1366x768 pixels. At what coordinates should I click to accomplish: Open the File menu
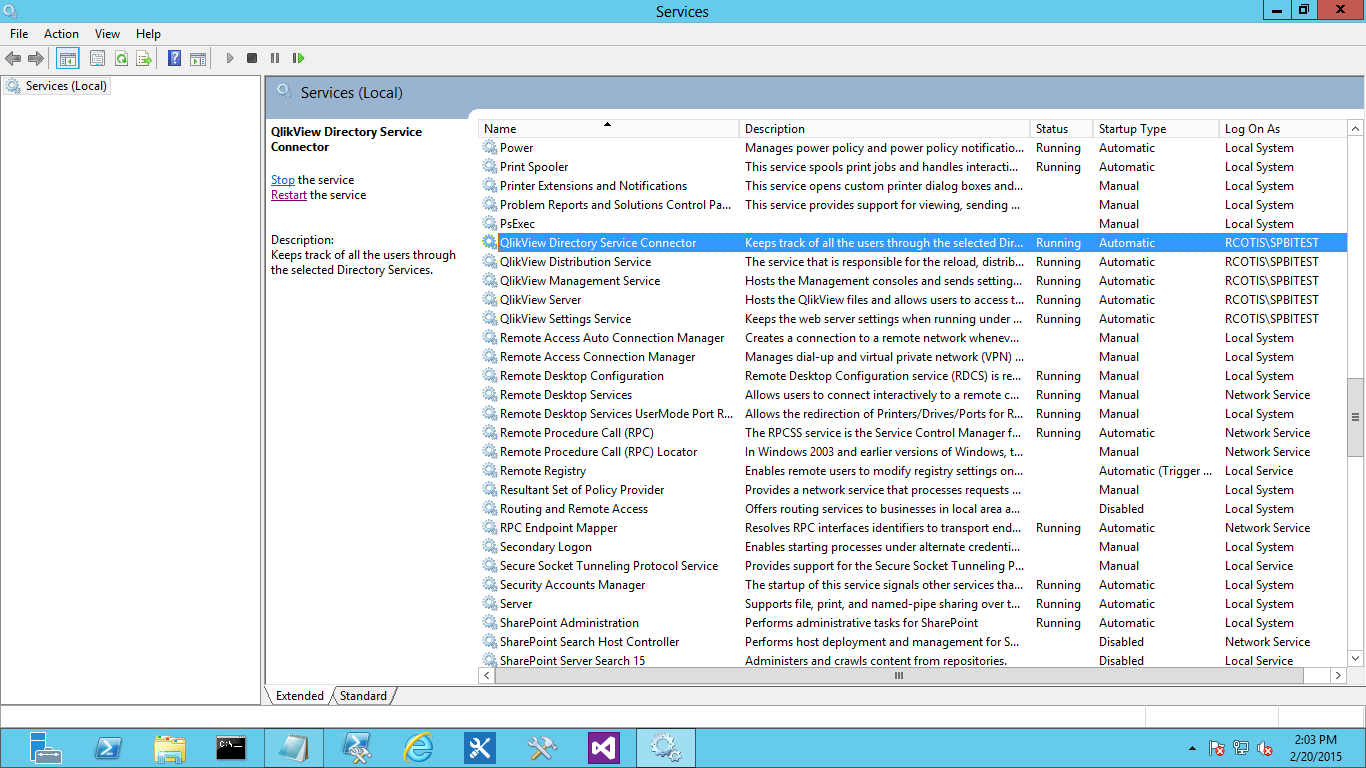pos(19,34)
